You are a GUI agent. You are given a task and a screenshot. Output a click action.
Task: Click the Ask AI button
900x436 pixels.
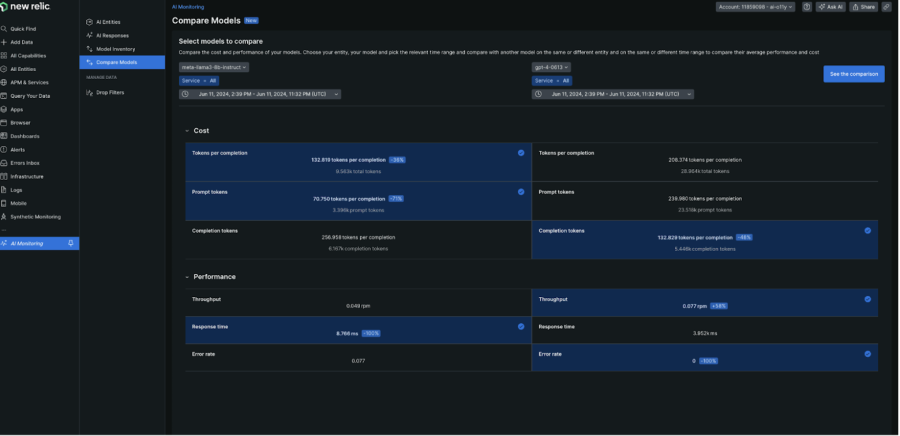830,7
